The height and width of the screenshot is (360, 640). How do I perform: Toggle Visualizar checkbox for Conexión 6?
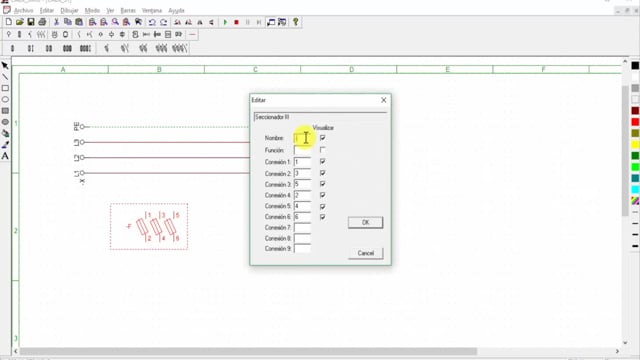pos(322,217)
